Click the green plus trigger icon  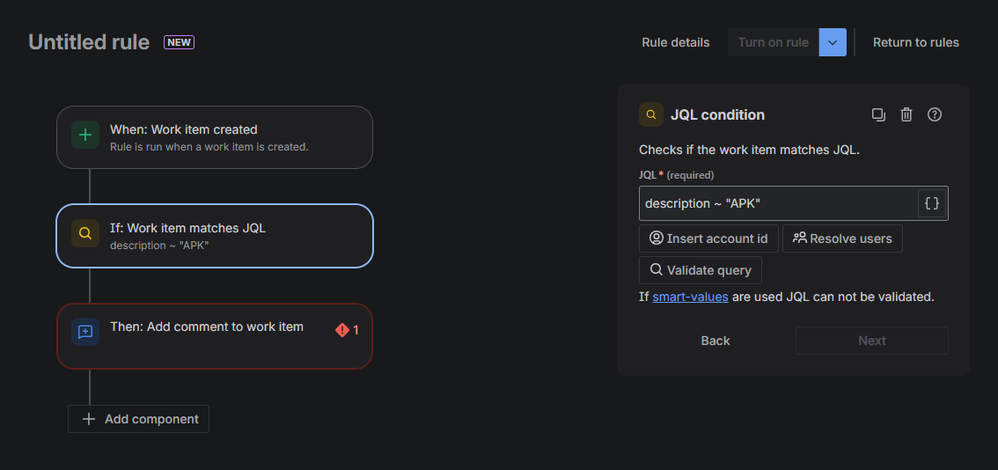pyautogui.click(x=85, y=135)
